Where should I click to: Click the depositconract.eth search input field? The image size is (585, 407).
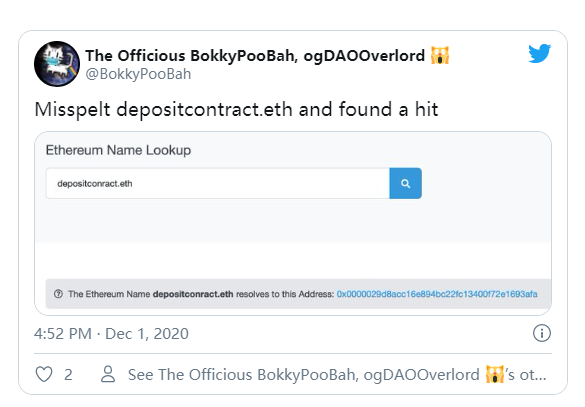pyautogui.click(x=218, y=183)
